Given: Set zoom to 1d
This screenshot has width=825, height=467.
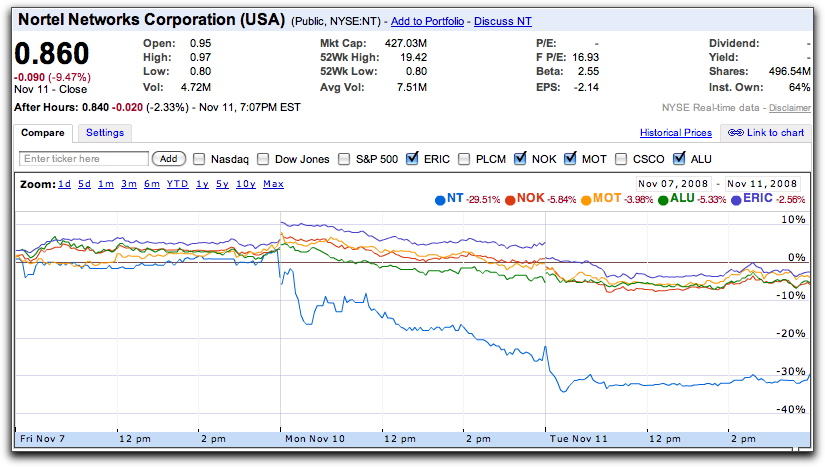Looking at the screenshot, I should [64, 184].
